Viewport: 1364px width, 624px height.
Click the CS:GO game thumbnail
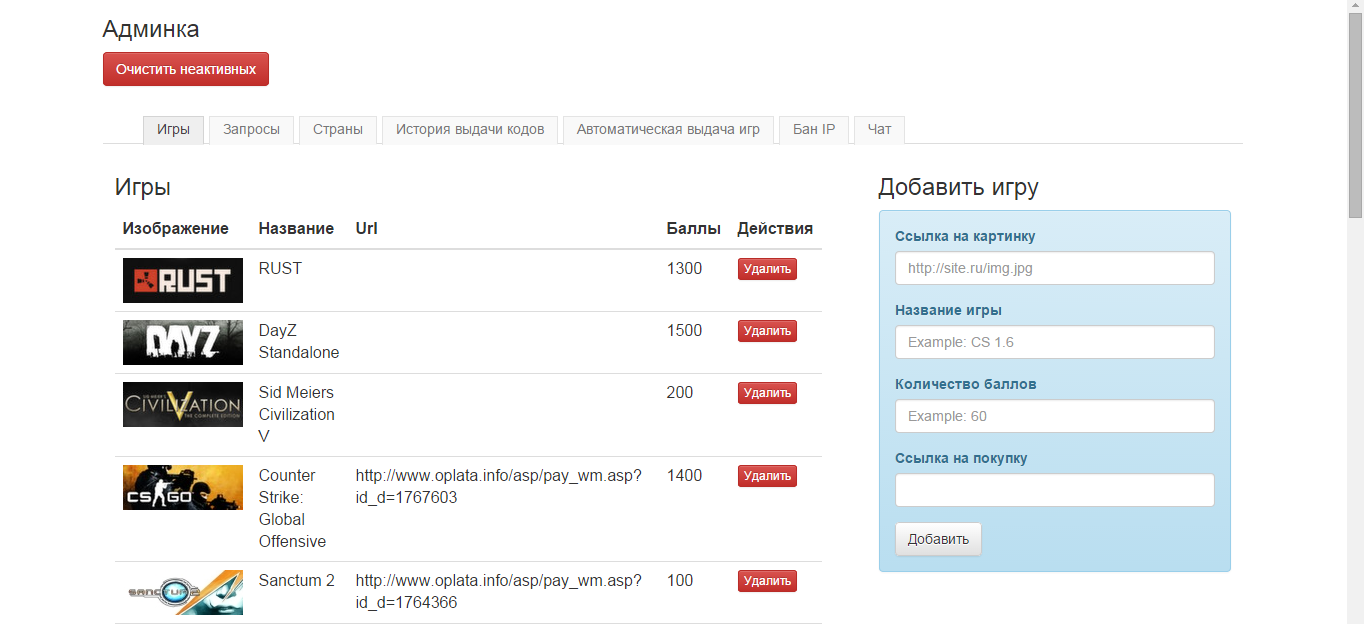[182, 487]
